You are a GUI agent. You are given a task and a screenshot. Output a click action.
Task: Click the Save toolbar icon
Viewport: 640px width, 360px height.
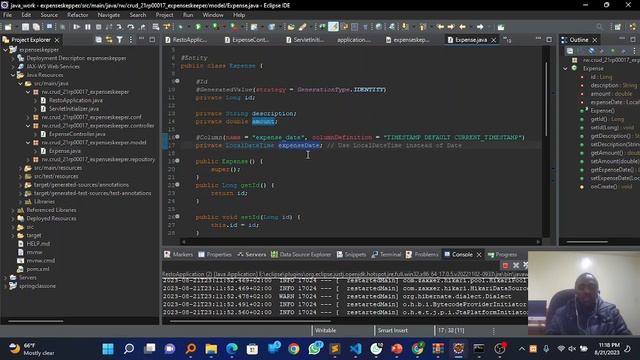pos(25,27)
